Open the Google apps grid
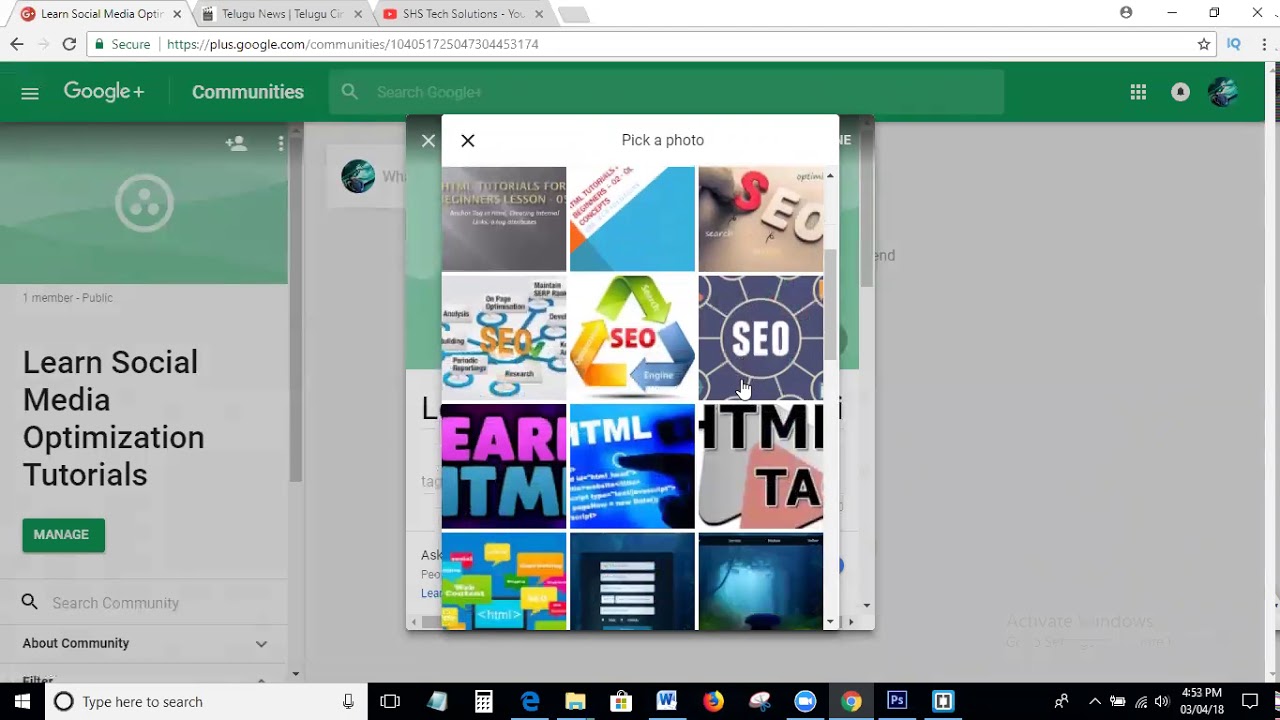The image size is (1280, 720). (x=1138, y=92)
